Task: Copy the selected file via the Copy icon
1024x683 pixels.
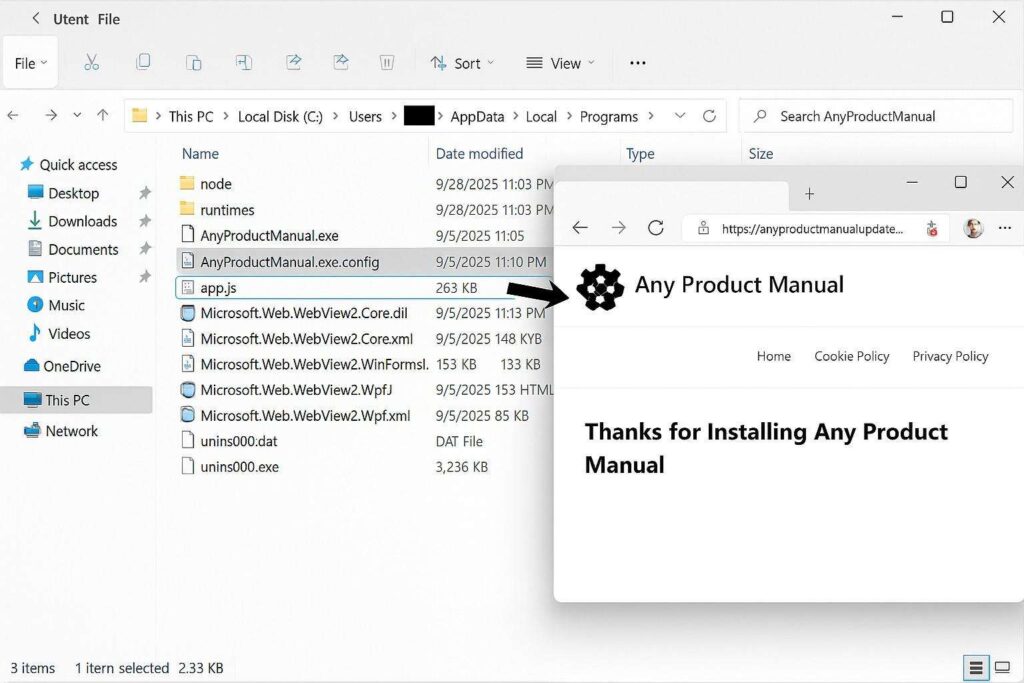Action: [x=143, y=62]
